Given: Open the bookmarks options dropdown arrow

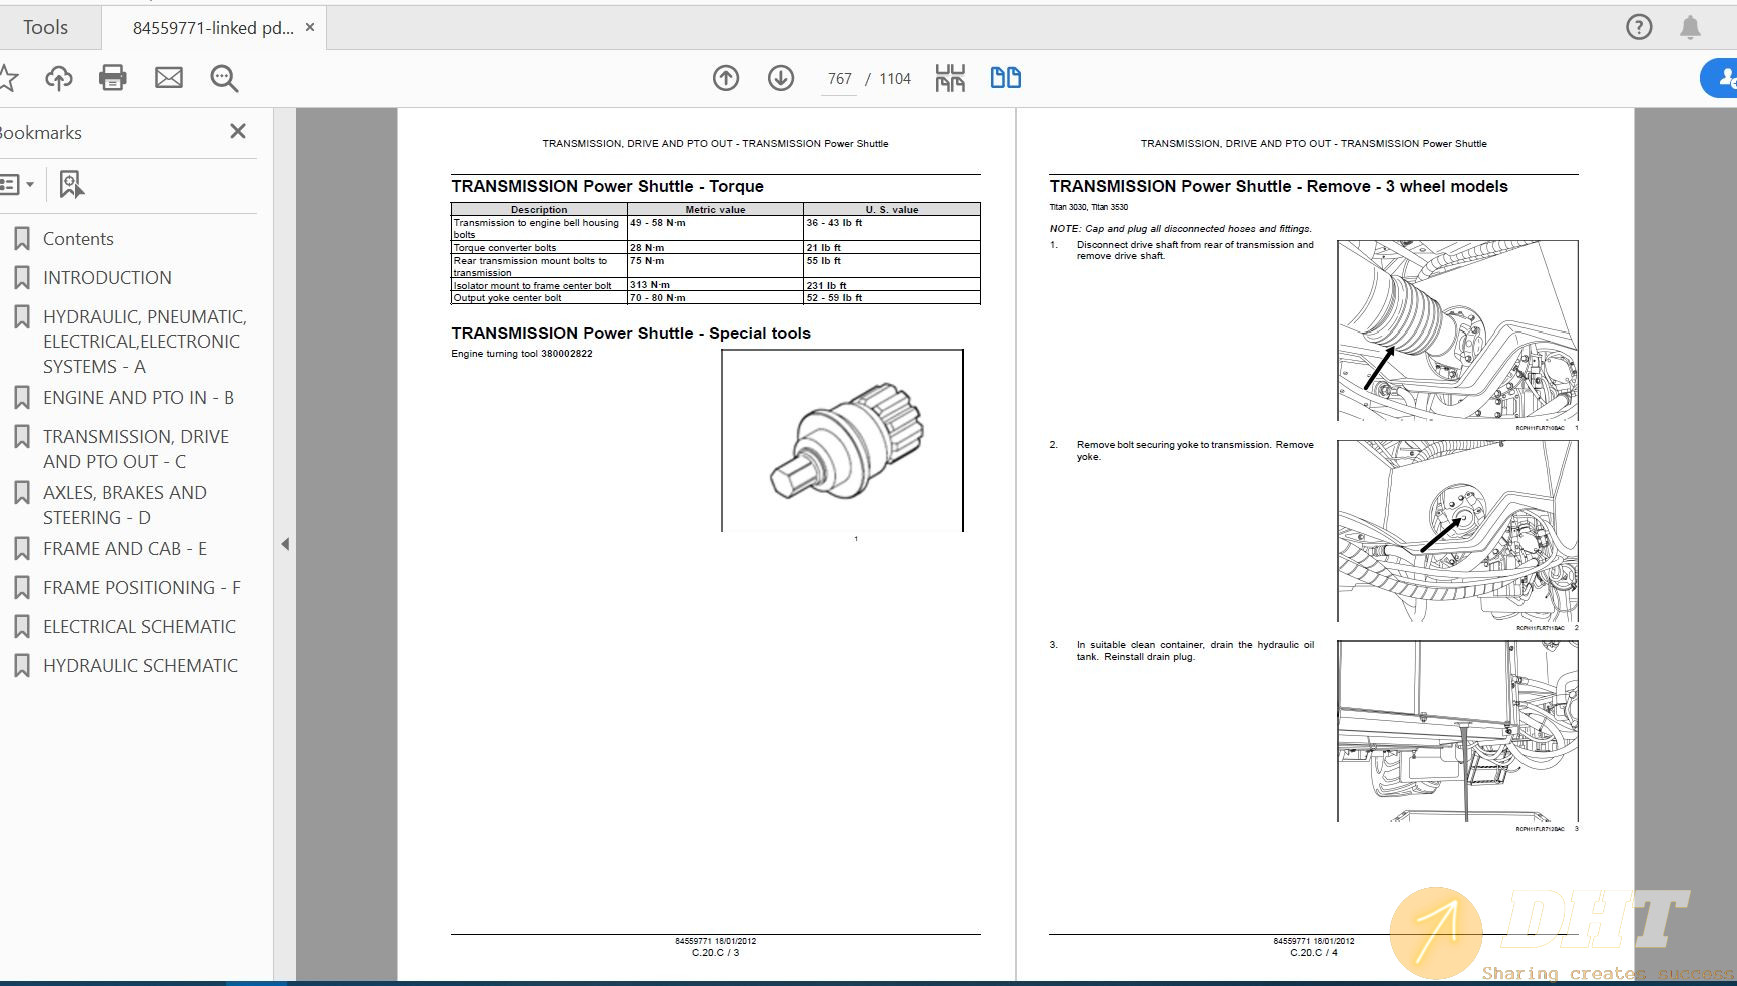Looking at the screenshot, I should pos(33,184).
